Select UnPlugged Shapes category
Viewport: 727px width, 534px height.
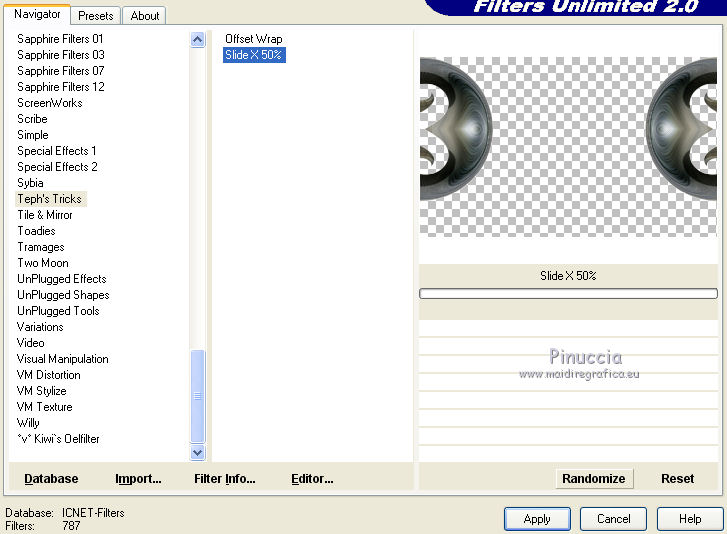pos(63,295)
